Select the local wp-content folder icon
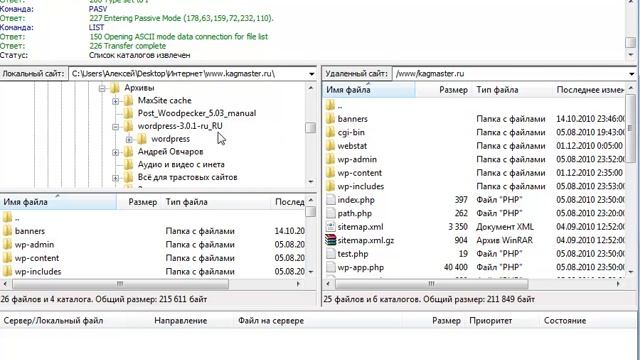640x360 pixels. pyautogui.click(x=7, y=258)
